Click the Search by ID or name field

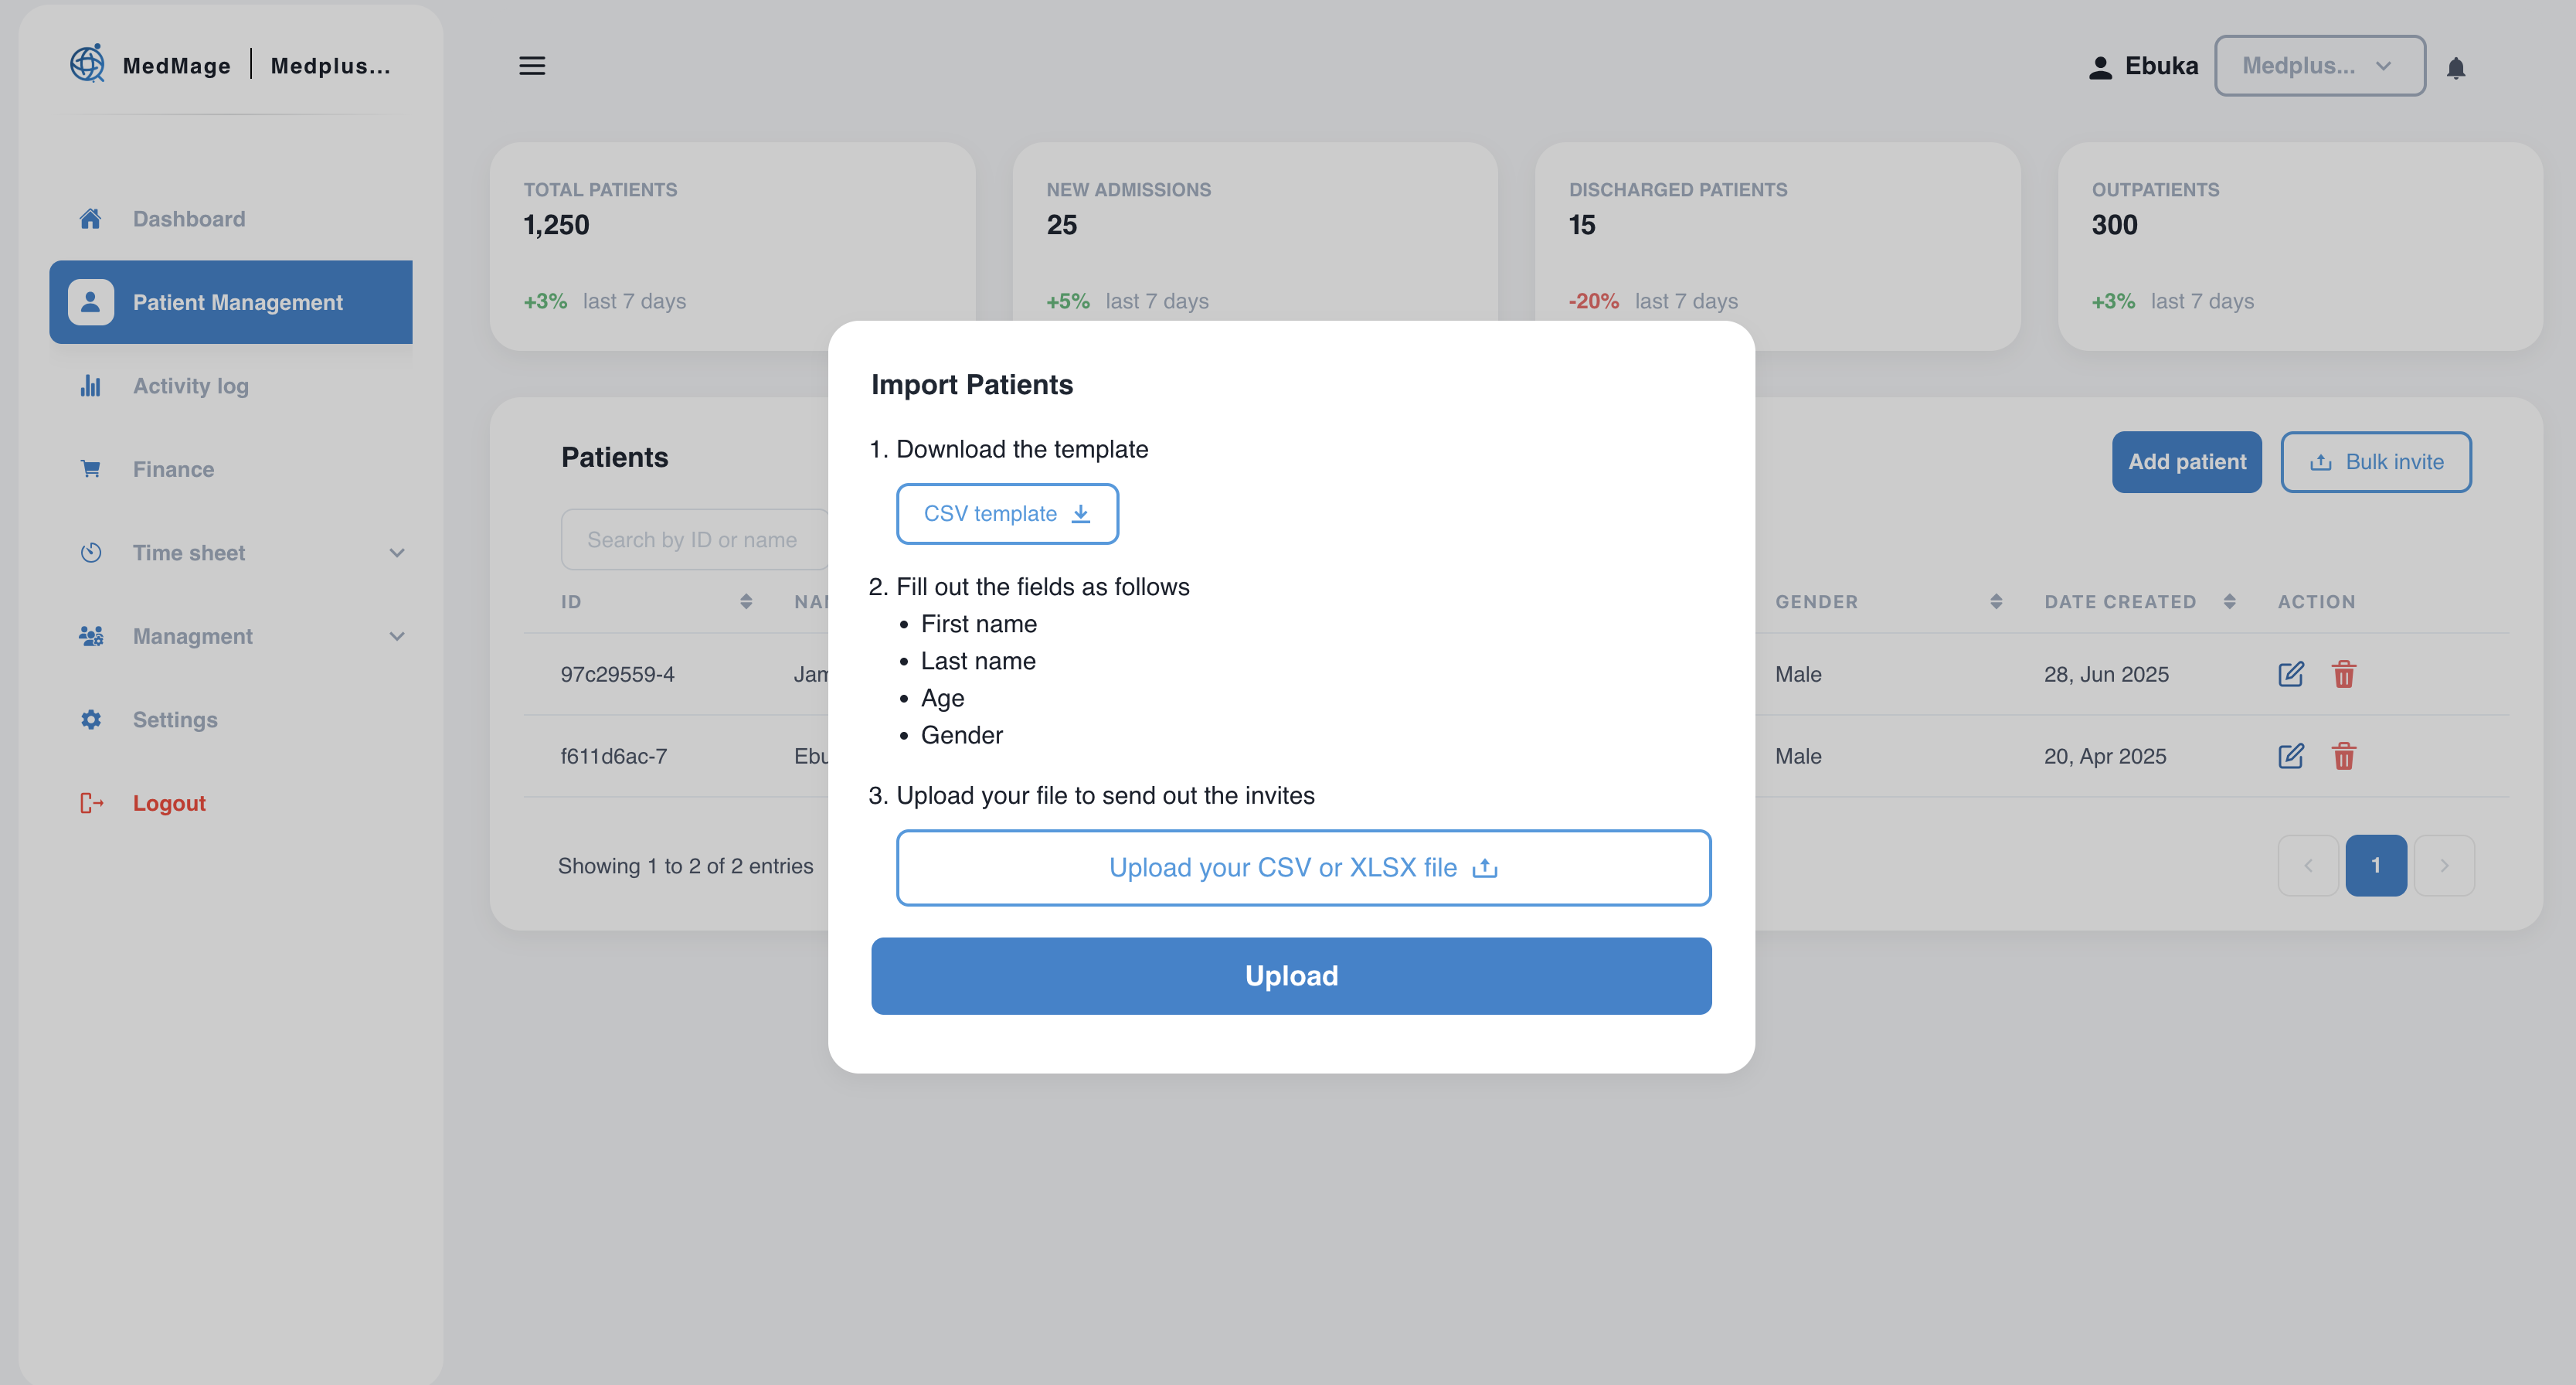(694, 540)
